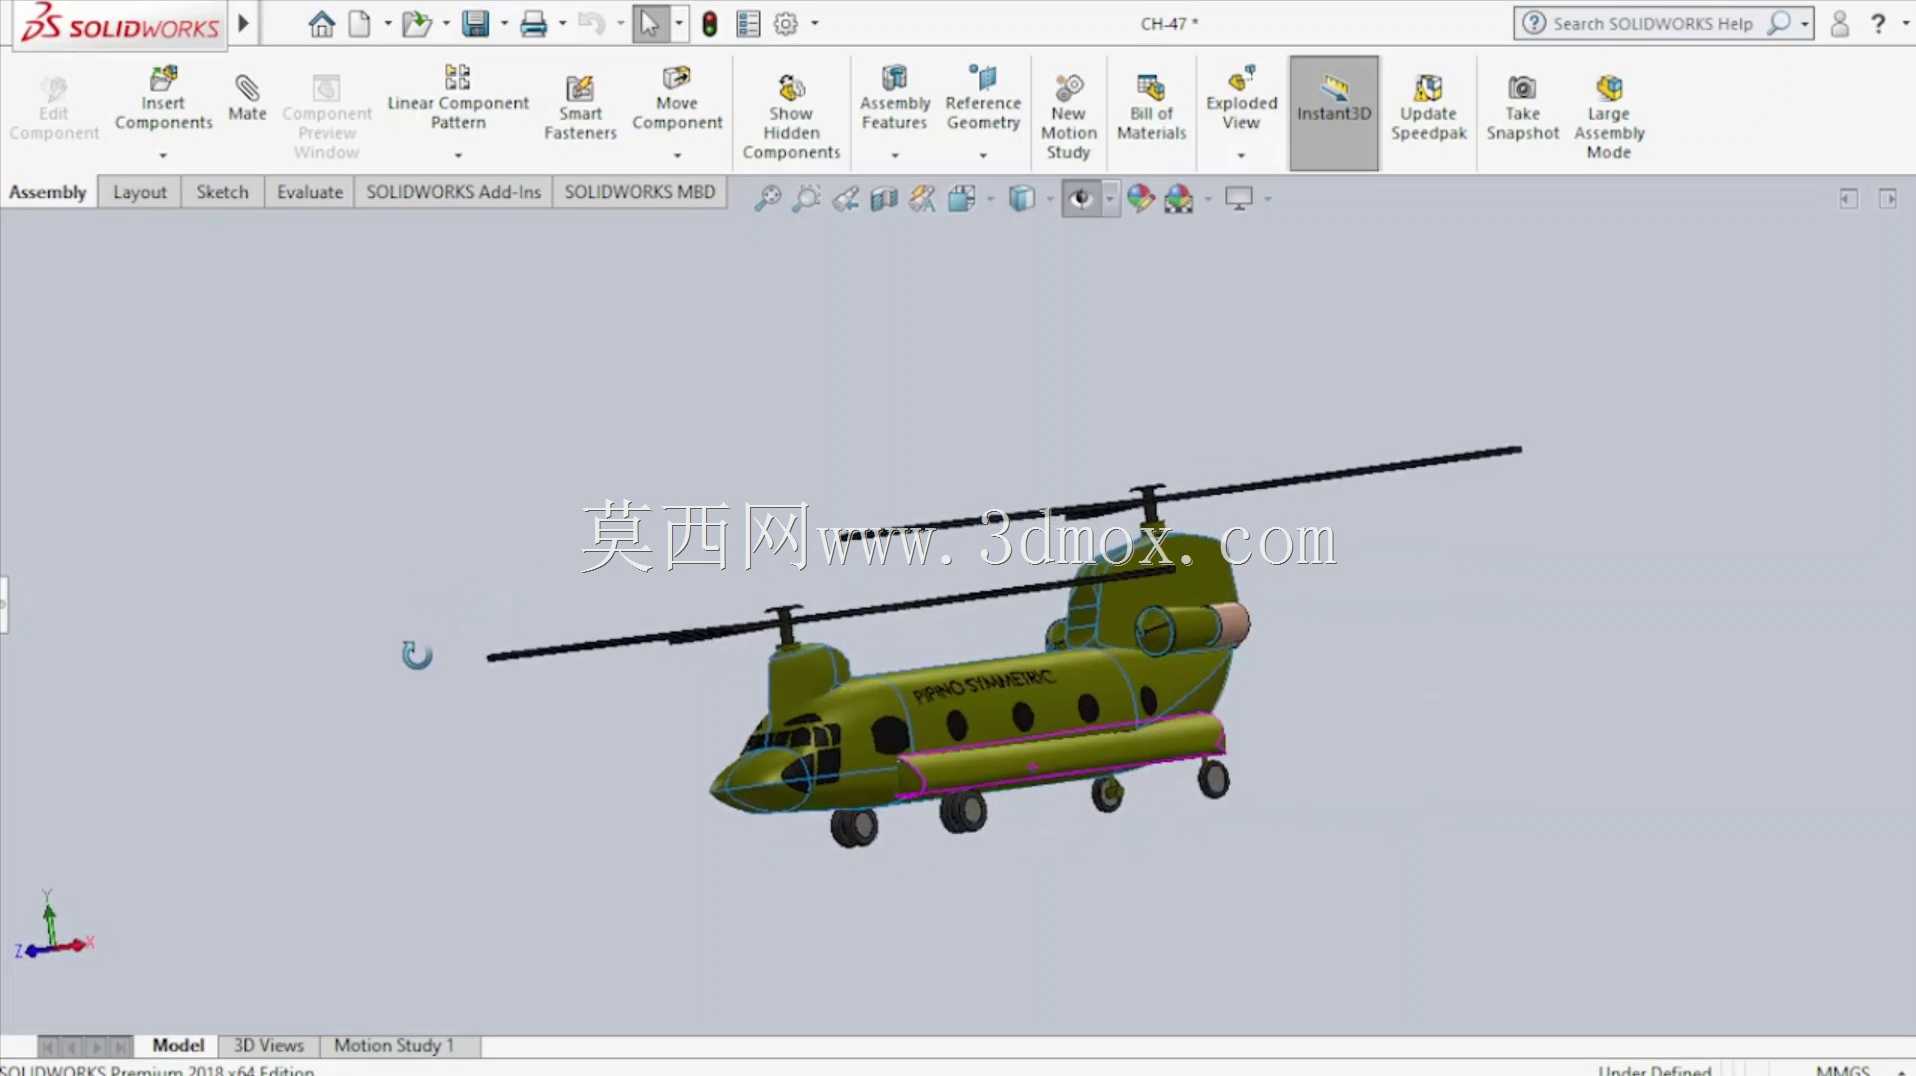Toggle the Section View
Image resolution: width=1916 pixels, height=1076 pixels.
click(884, 198)
